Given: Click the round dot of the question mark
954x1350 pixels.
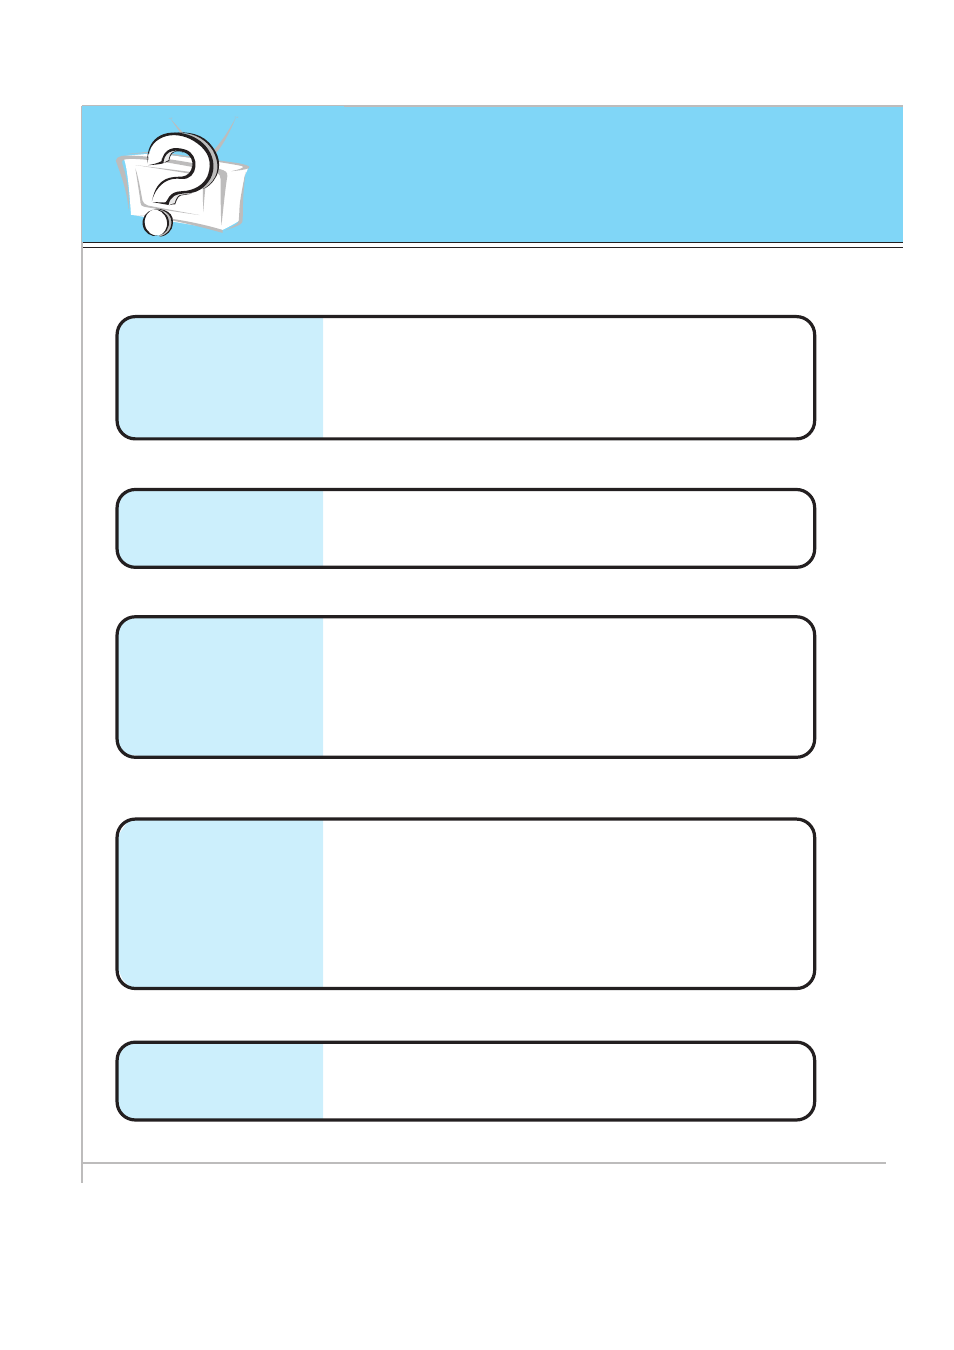Looking at the screenshot, I should [x=157, y=221].
